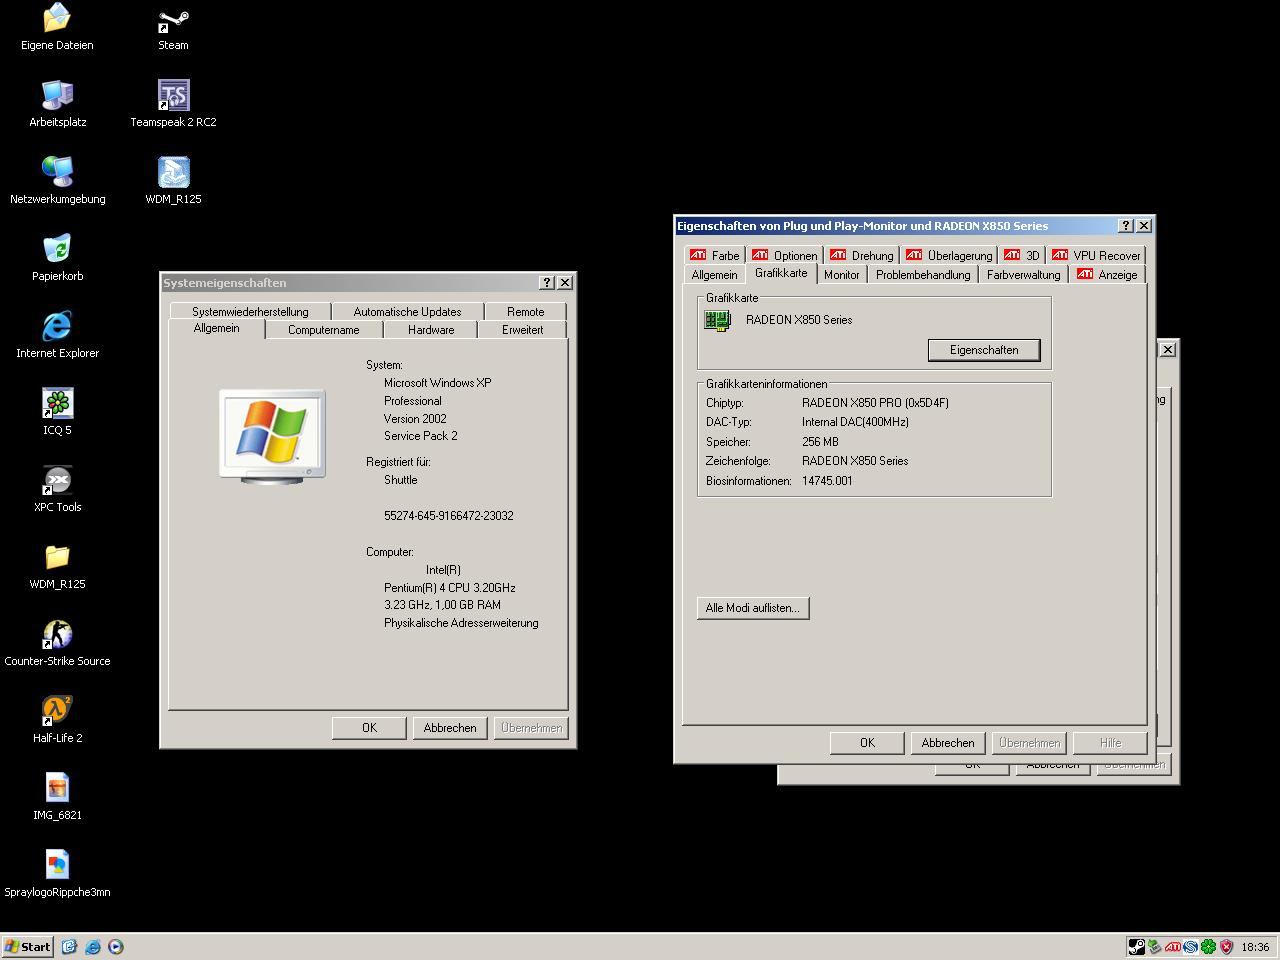Image resolution: width=1280 pixels, height=960 pixels.
Task: Click the Safely Remove Hardware tray icon
Action: (1154, 946)
